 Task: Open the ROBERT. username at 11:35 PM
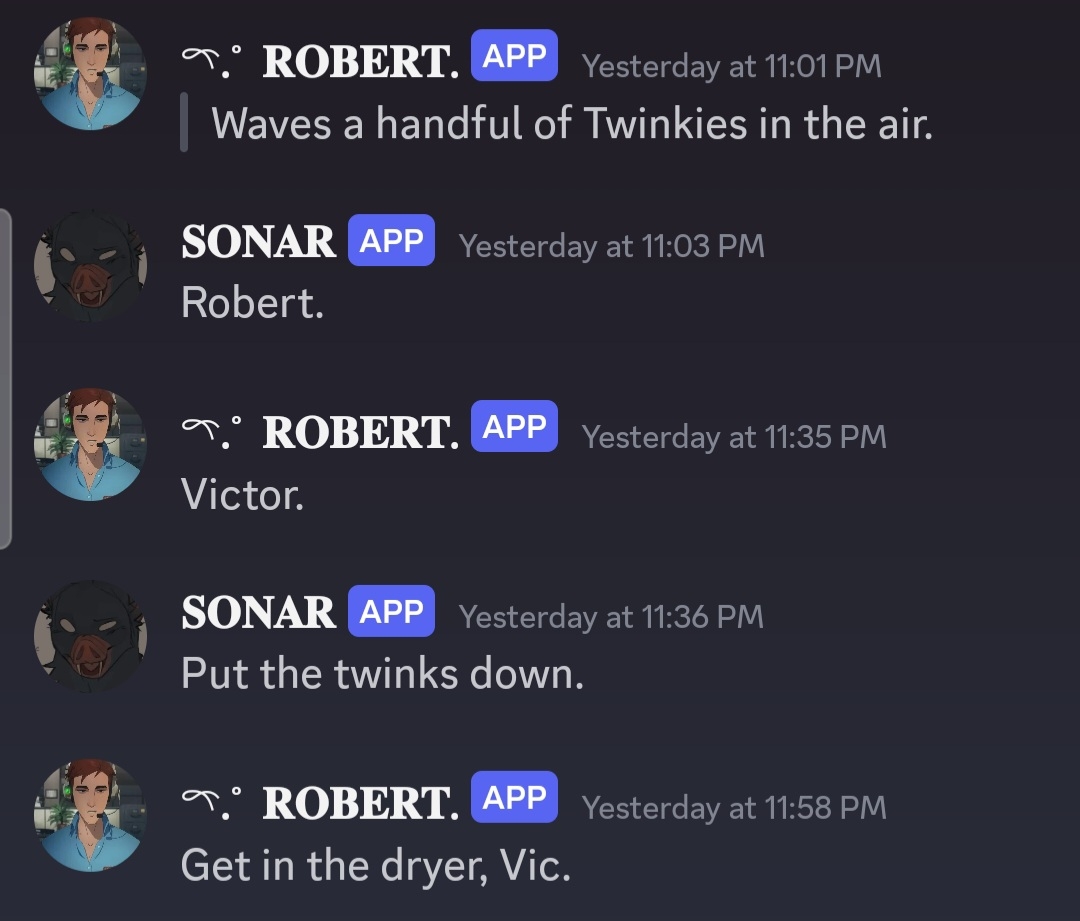pos(360,434)
